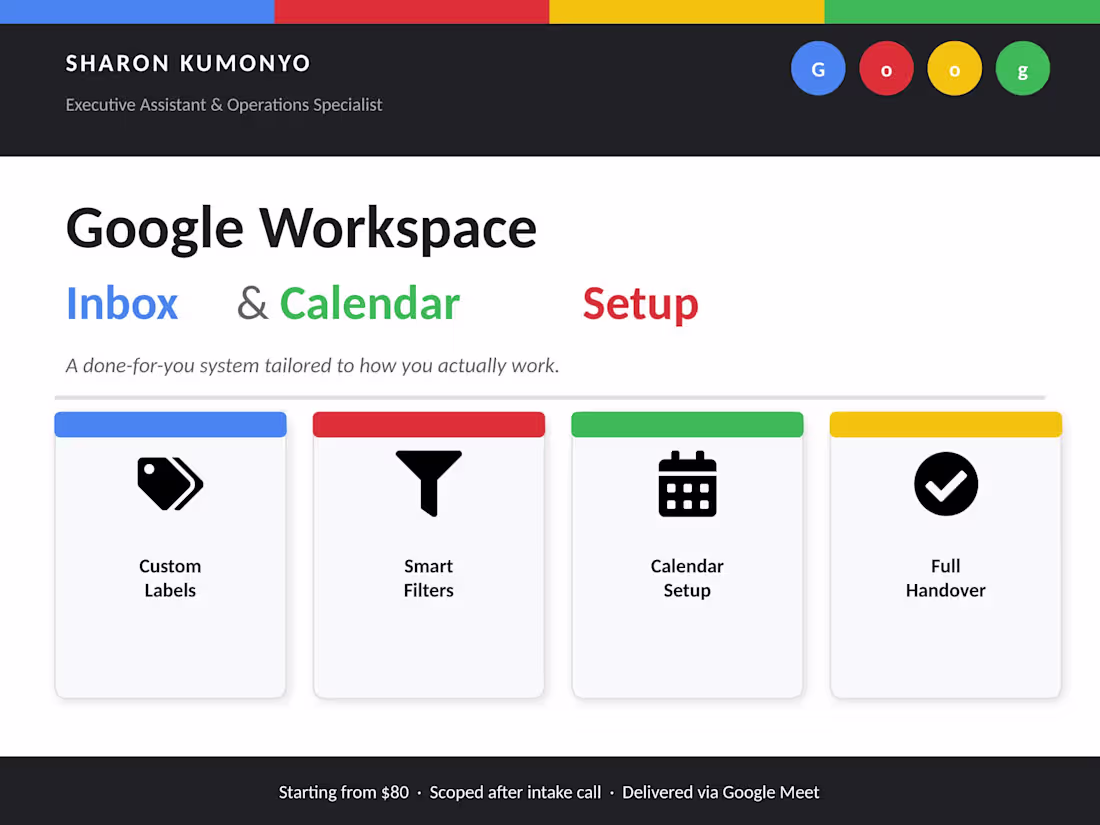Image resolution: width=1100 pixels, height=825 pixels.
Task: Click the gray ampersand in the heading
Action: (x=253, y=304)
